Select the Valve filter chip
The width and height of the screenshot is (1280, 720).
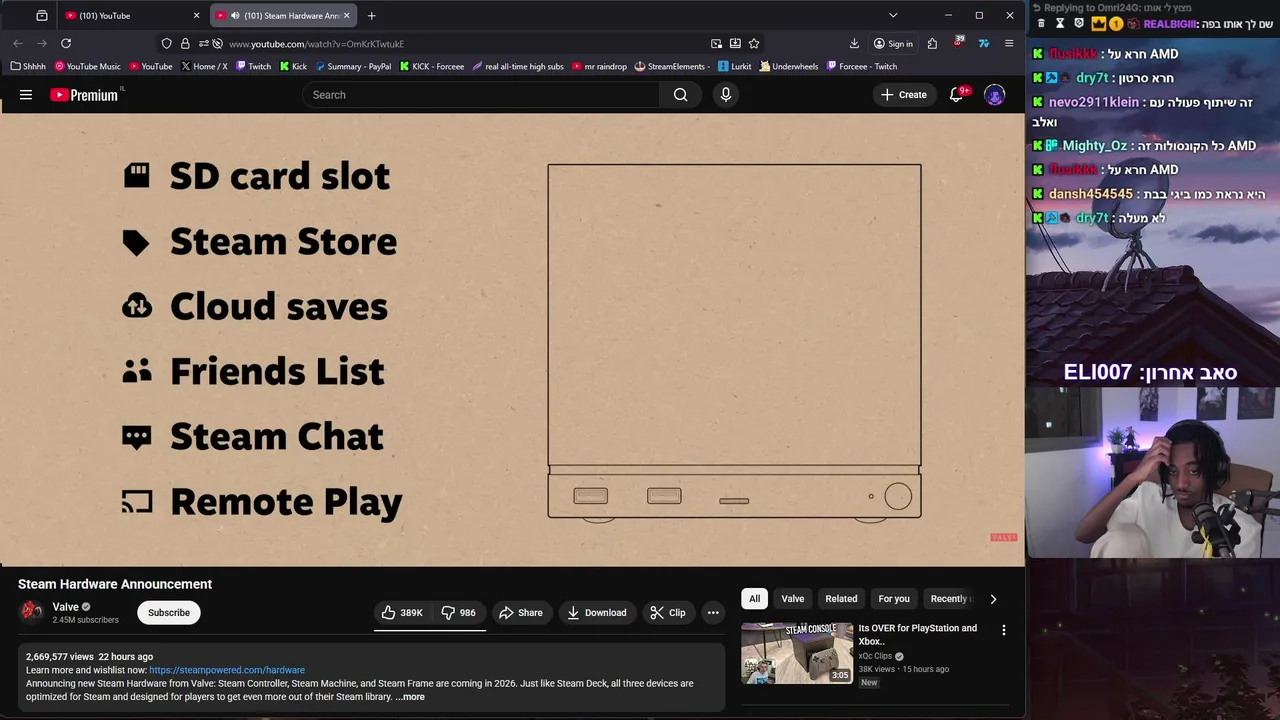pyautogui.click(x=792, y=599)
